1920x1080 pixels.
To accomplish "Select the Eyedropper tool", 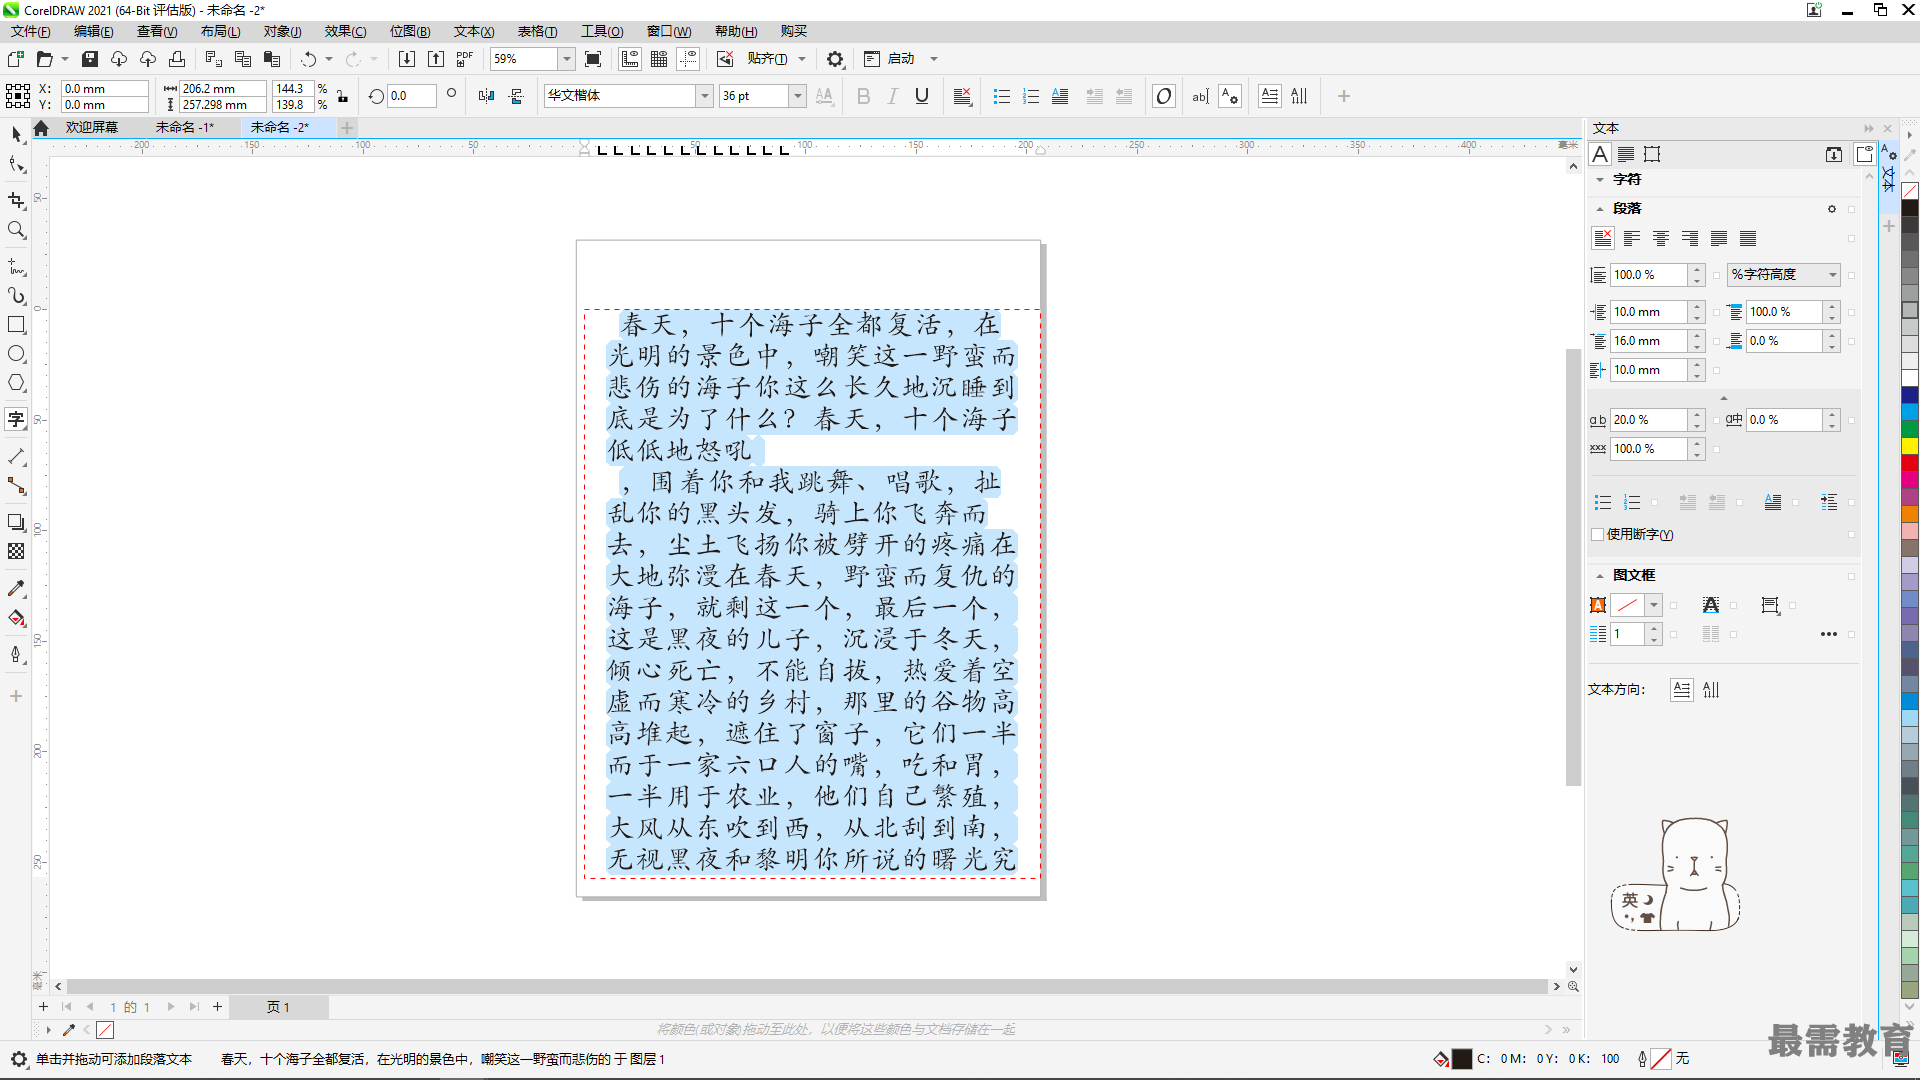I will (16, 588).
